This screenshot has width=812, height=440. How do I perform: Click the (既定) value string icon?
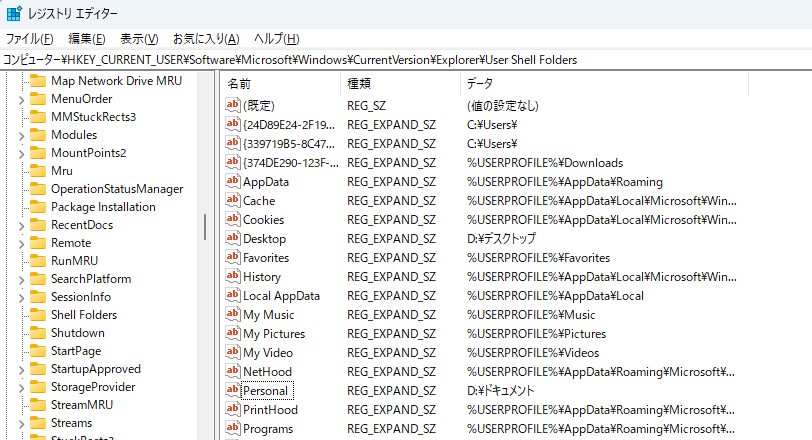click(233, 105)
